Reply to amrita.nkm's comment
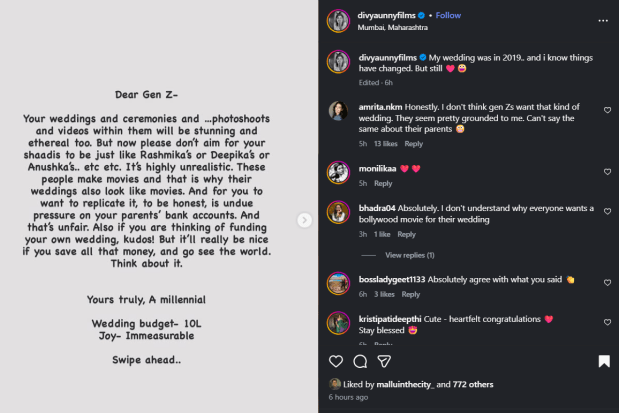The width and height of the screenshot is (619, 413). (x=413, y=144)
